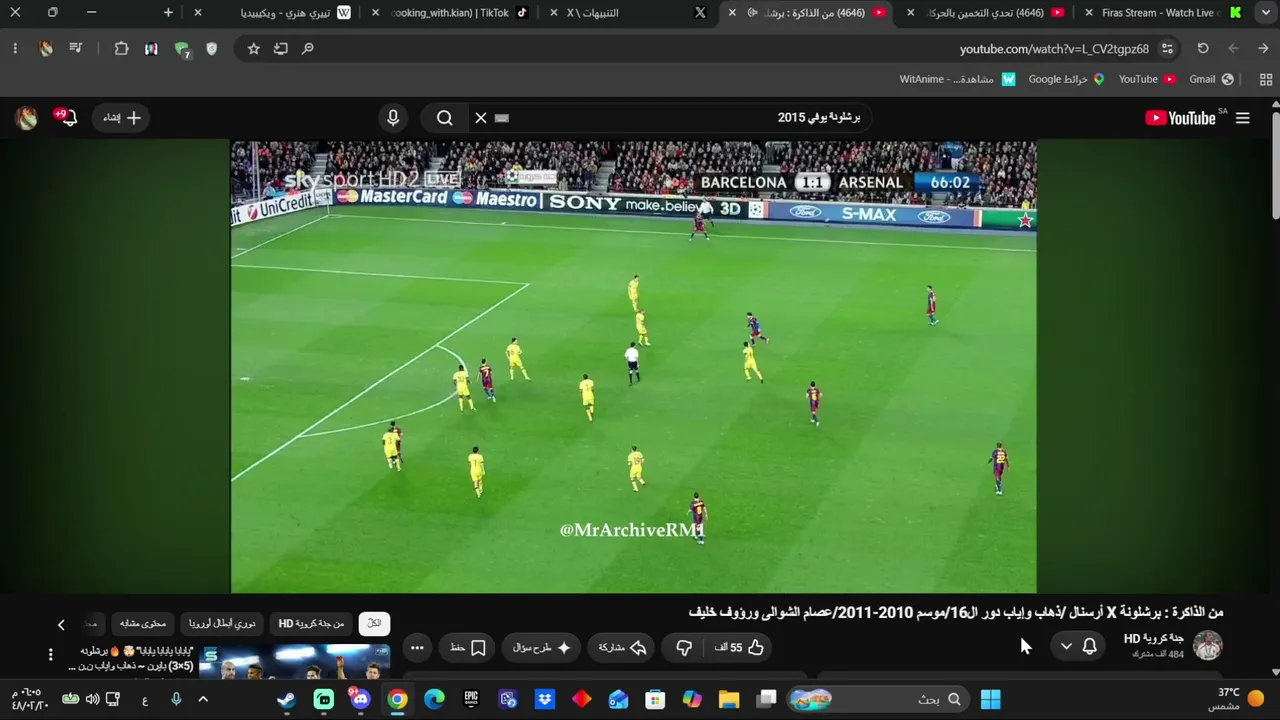Viewport: 1280px width, 720px height.
Task: Select the الكل filter chip
Action: point(375,624)
